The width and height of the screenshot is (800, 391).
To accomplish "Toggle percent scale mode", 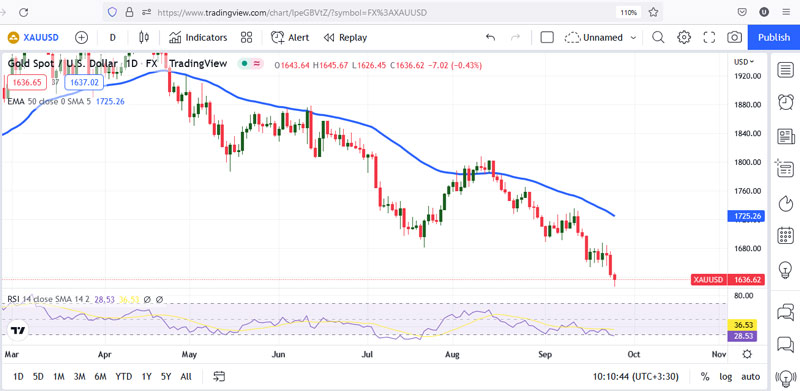I will [x=705, y=377].
